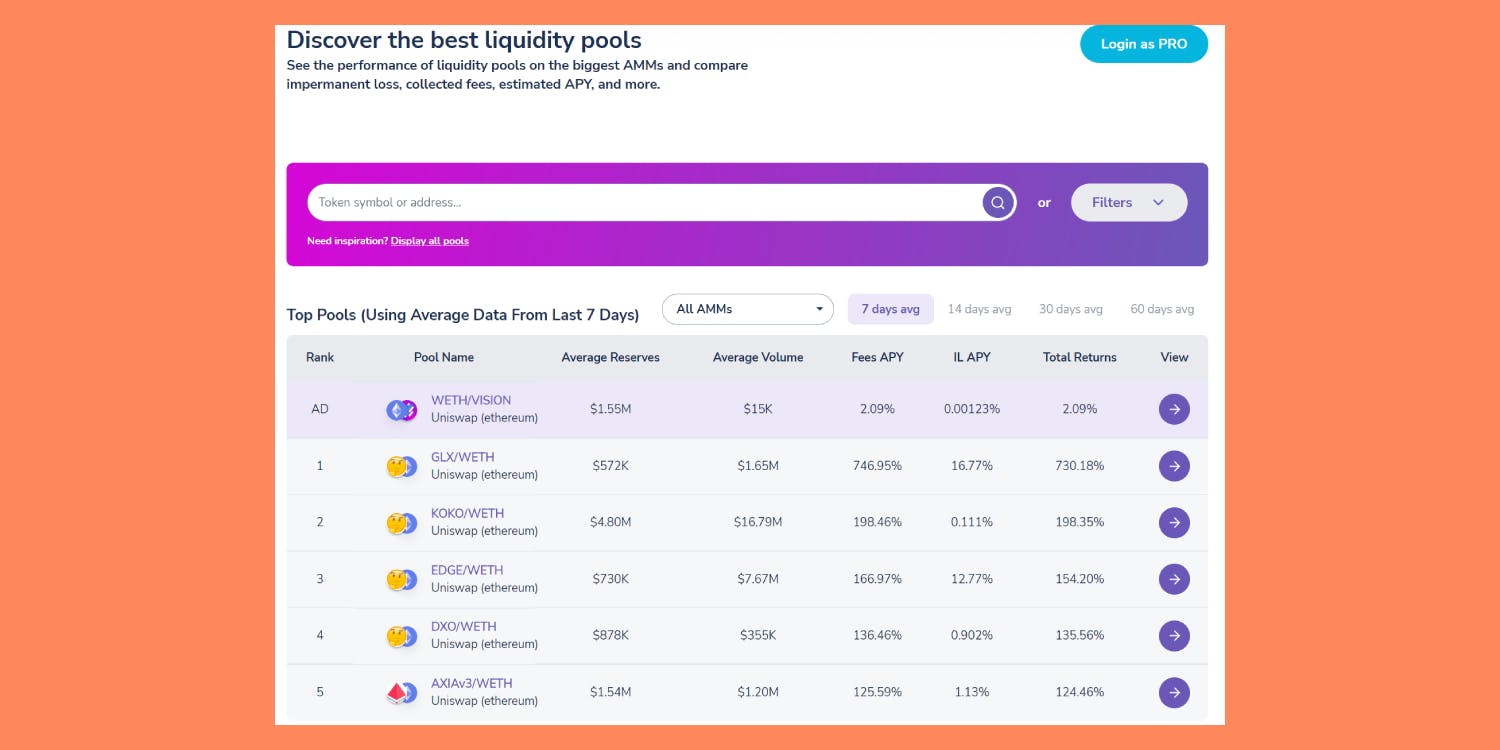1500x750 pixels.
Task: Open GLX/WETH pool link
Action: (x=463, y=457)
